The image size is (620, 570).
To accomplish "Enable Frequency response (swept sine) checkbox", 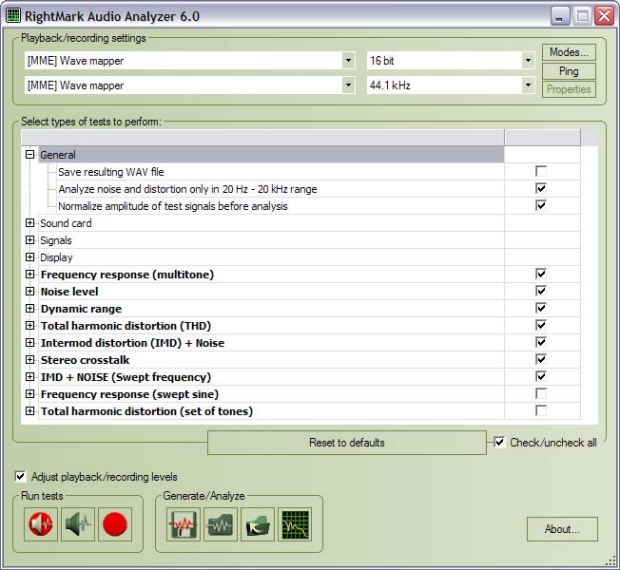I will pos(541,393).
